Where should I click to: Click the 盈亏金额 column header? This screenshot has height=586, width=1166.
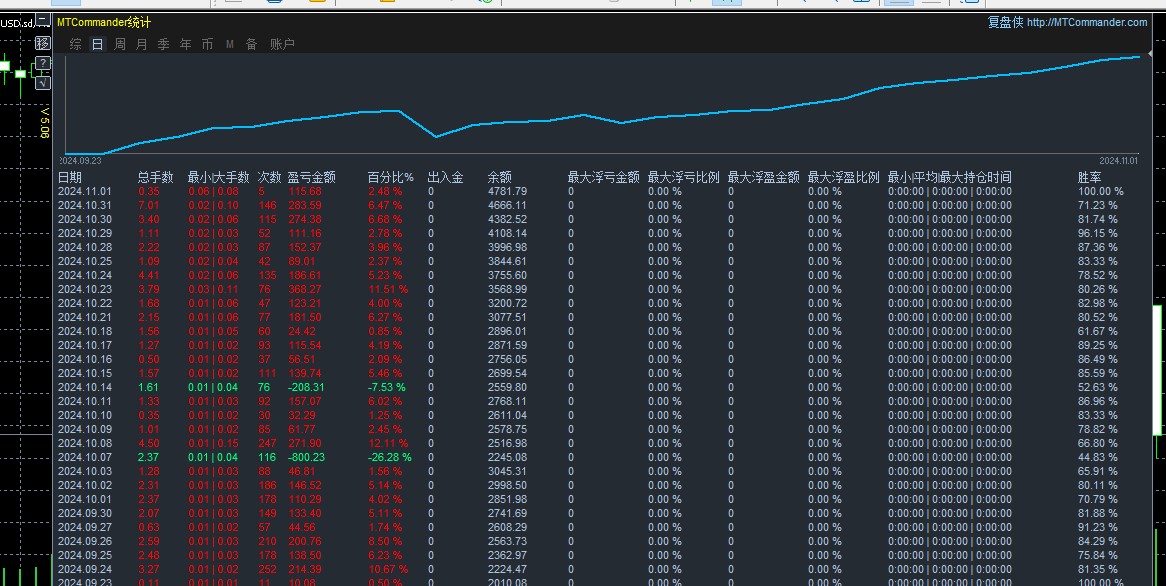pos(312,177)
